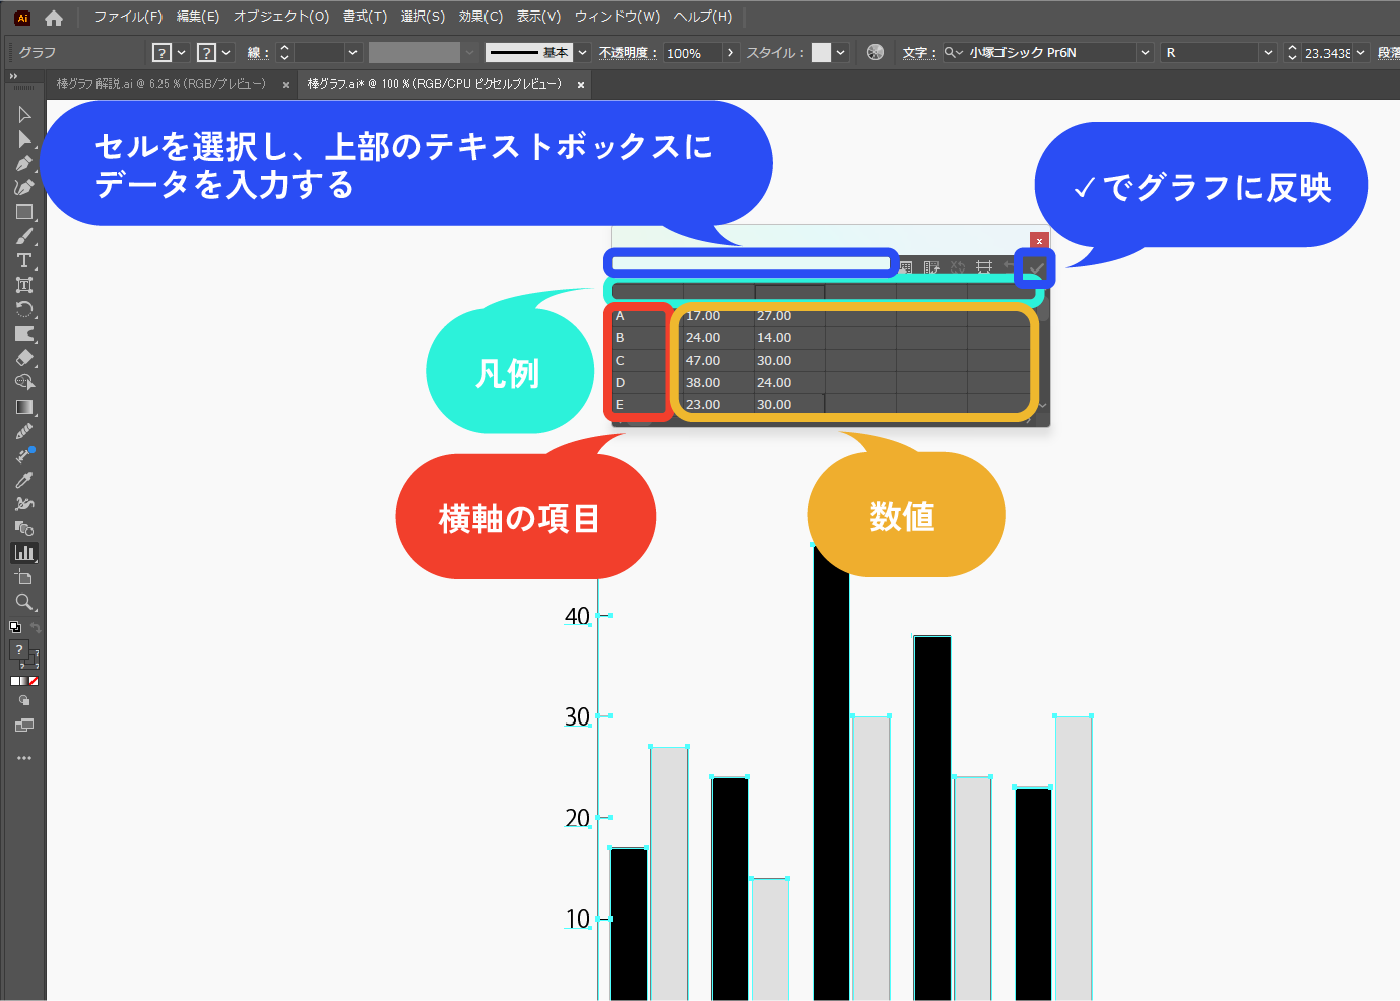Select the Eyedropper tool

24,479
